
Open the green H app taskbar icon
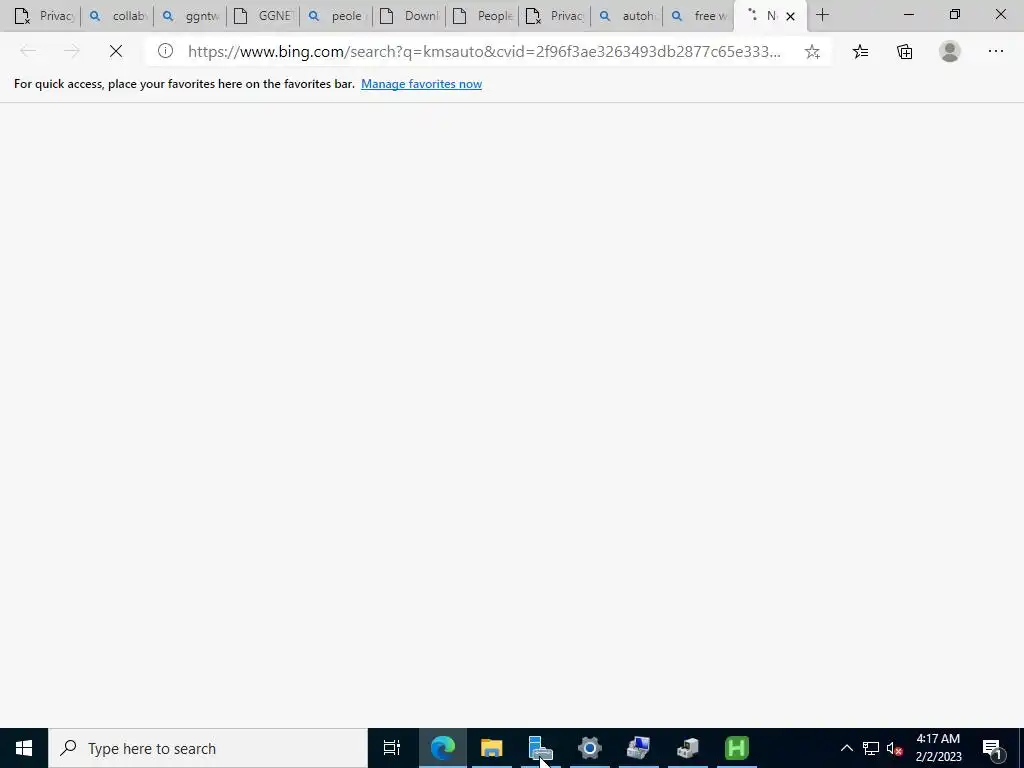737,748
